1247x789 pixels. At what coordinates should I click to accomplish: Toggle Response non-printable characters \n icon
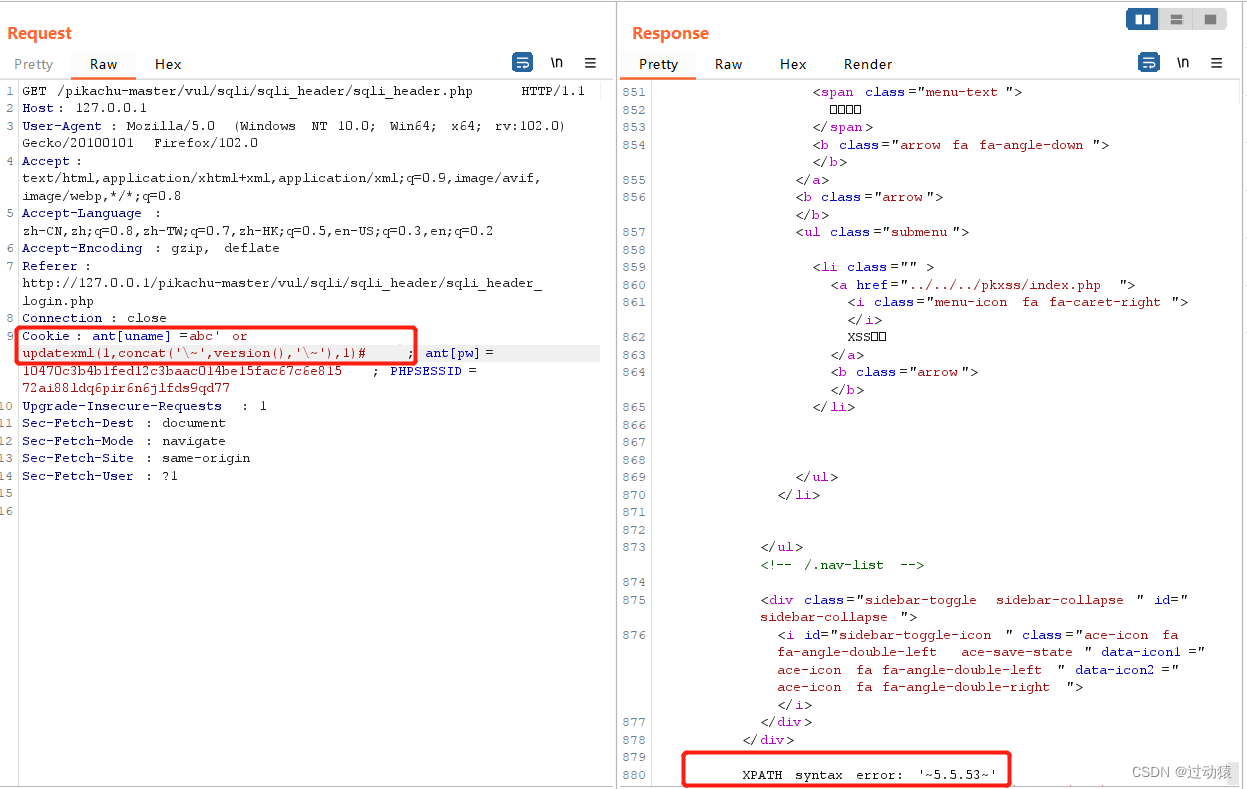[1183, 63]
